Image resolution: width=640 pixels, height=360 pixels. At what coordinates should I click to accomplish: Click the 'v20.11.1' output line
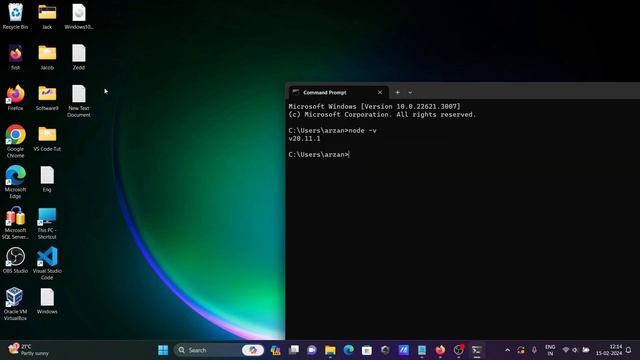pos(304,139)
